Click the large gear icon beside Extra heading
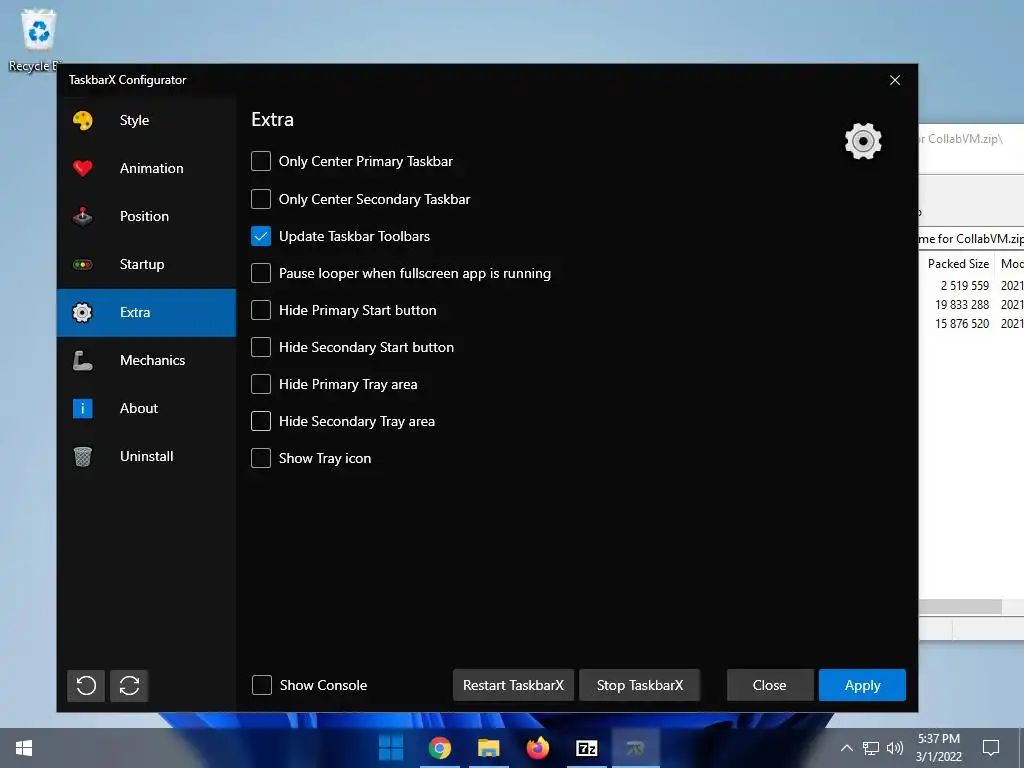The height and width of the screenshot is (768, 1024). click(x=863, y=141)
